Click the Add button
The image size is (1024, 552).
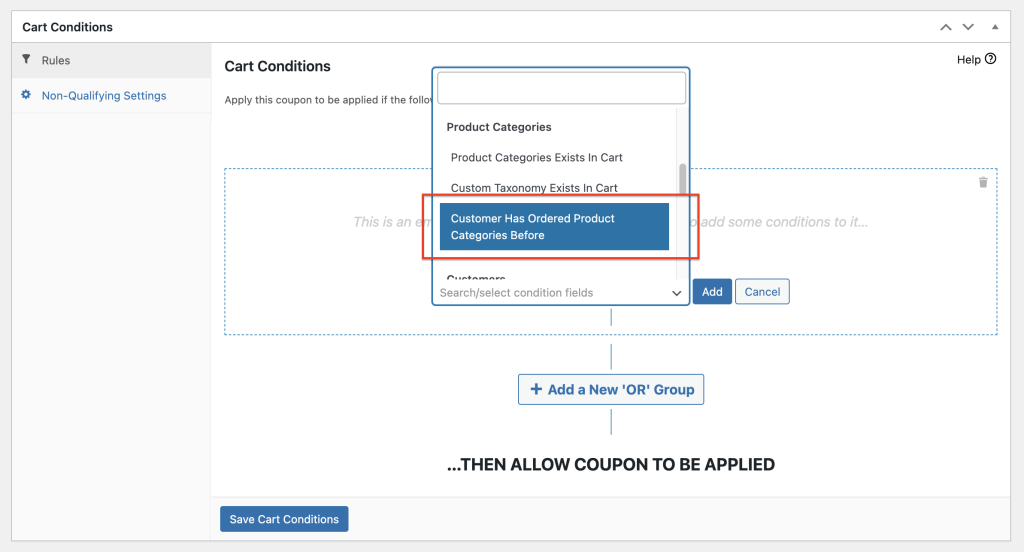click(x=712, y=292)
